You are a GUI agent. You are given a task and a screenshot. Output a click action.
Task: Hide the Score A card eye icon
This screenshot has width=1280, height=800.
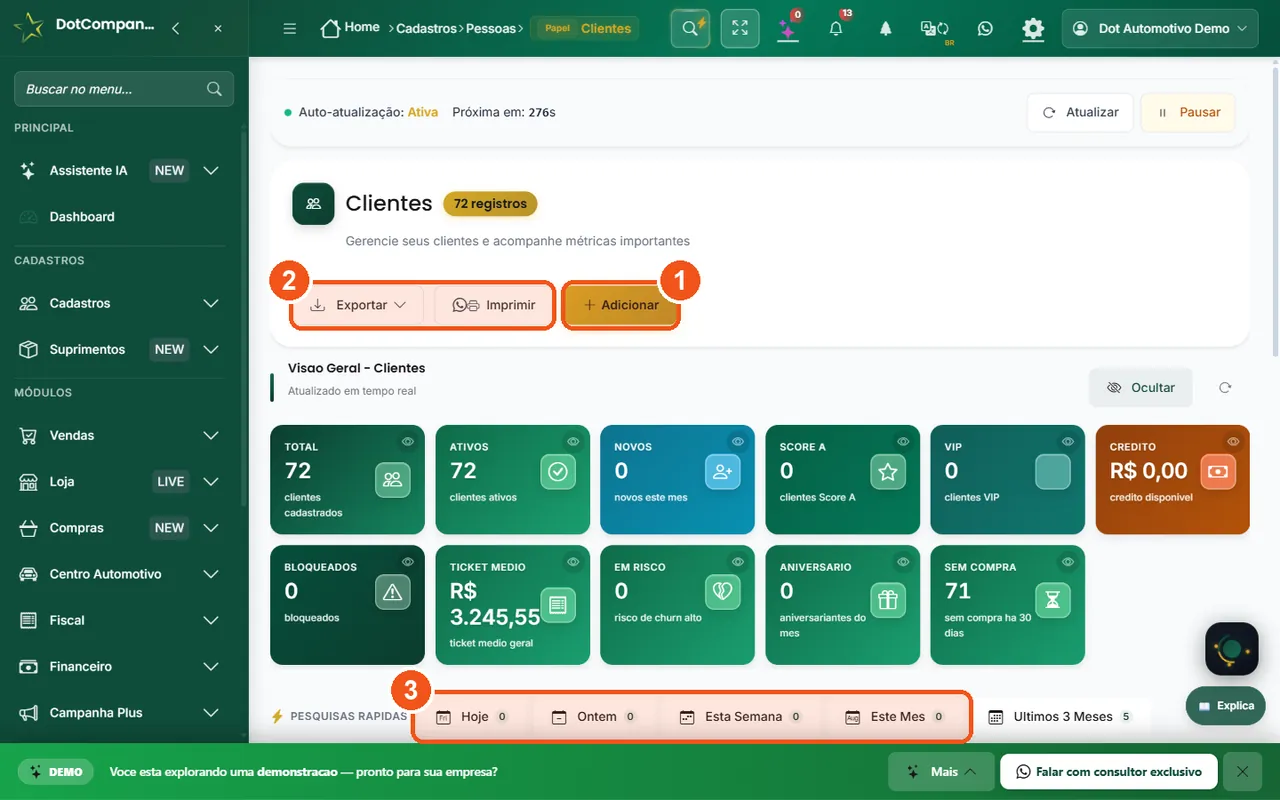(903, 441)
